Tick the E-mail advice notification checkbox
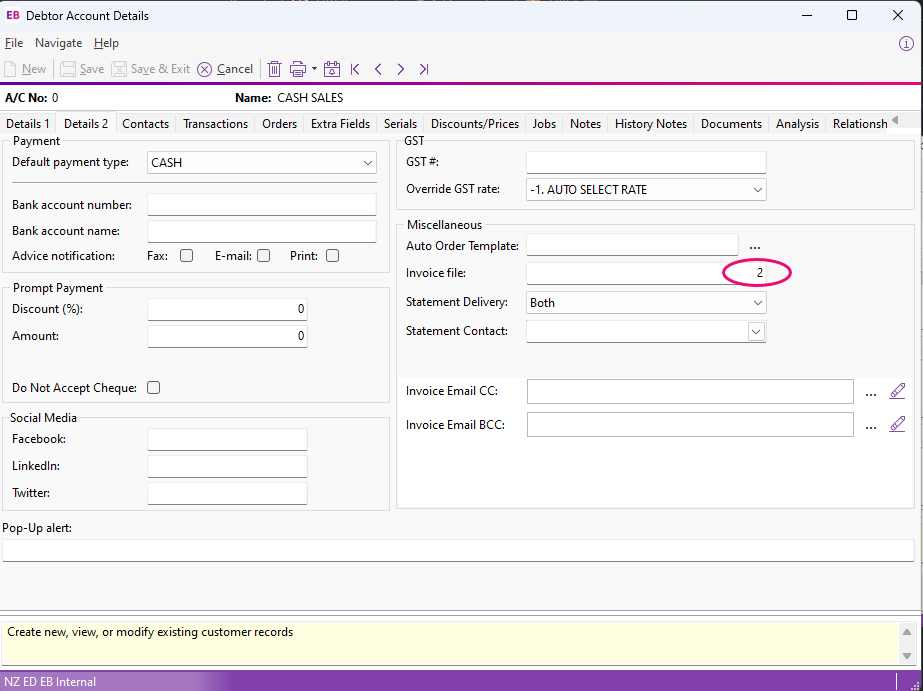Screen dimensions: 923x691 click(x=264, y=256)
